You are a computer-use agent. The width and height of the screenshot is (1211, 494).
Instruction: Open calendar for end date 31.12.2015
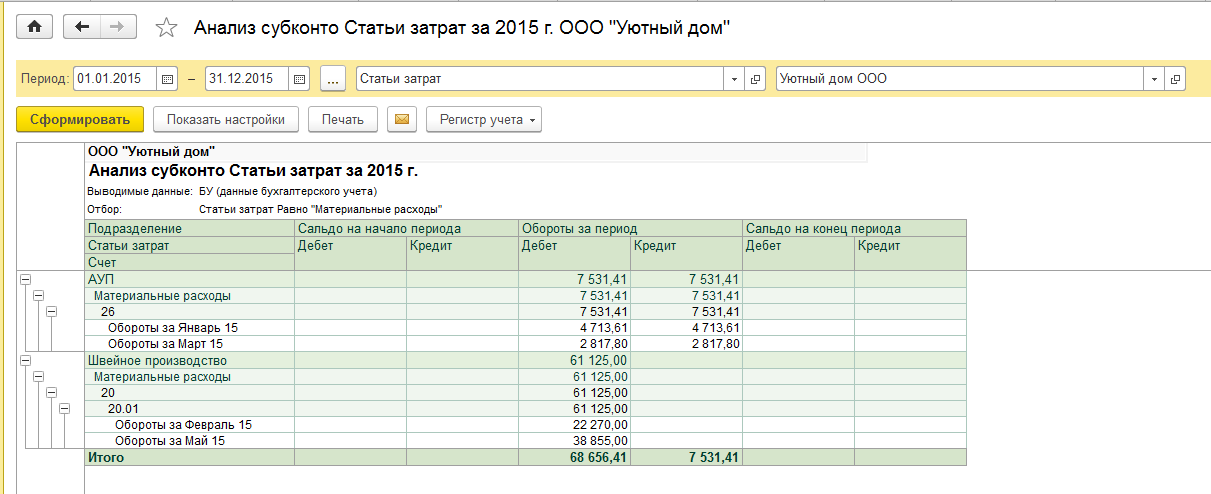click(299, 79)
